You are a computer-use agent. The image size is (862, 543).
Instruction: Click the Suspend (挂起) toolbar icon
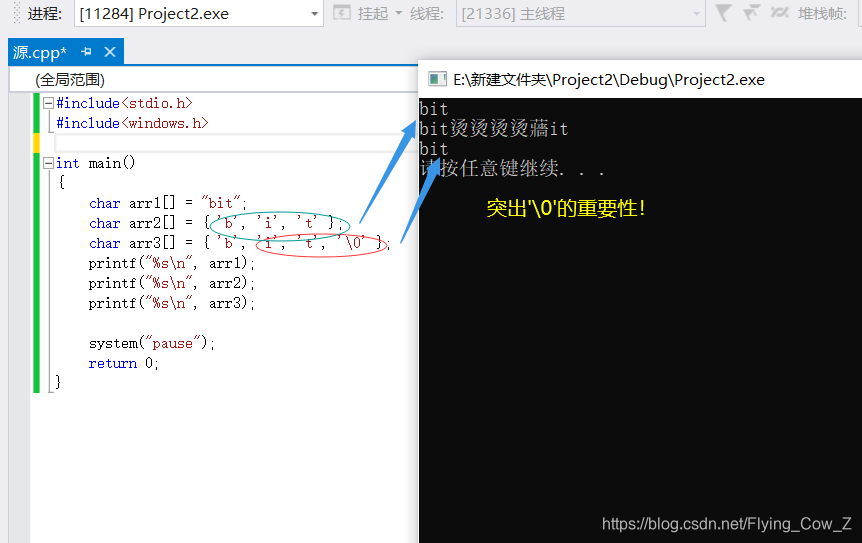(x=342, y=13)
